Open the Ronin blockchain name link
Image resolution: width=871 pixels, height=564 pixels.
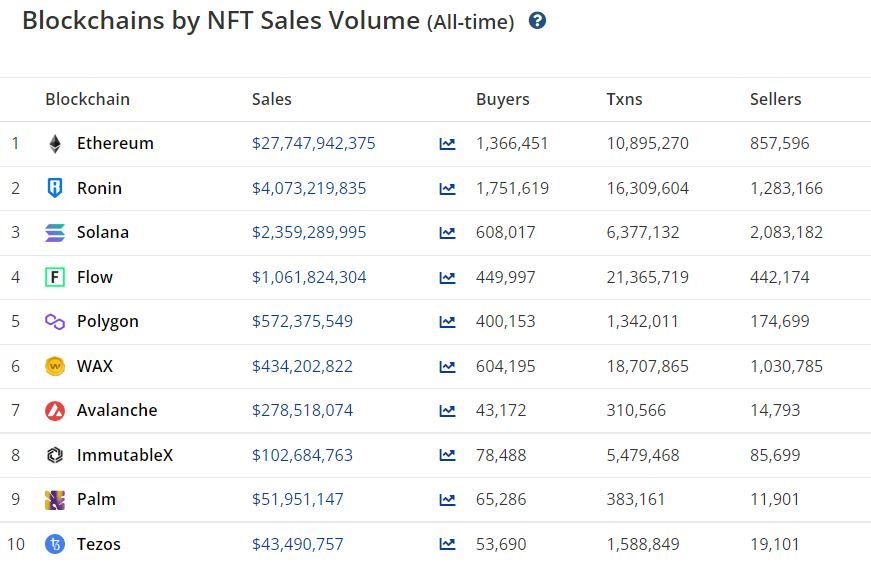coord(99,188)
